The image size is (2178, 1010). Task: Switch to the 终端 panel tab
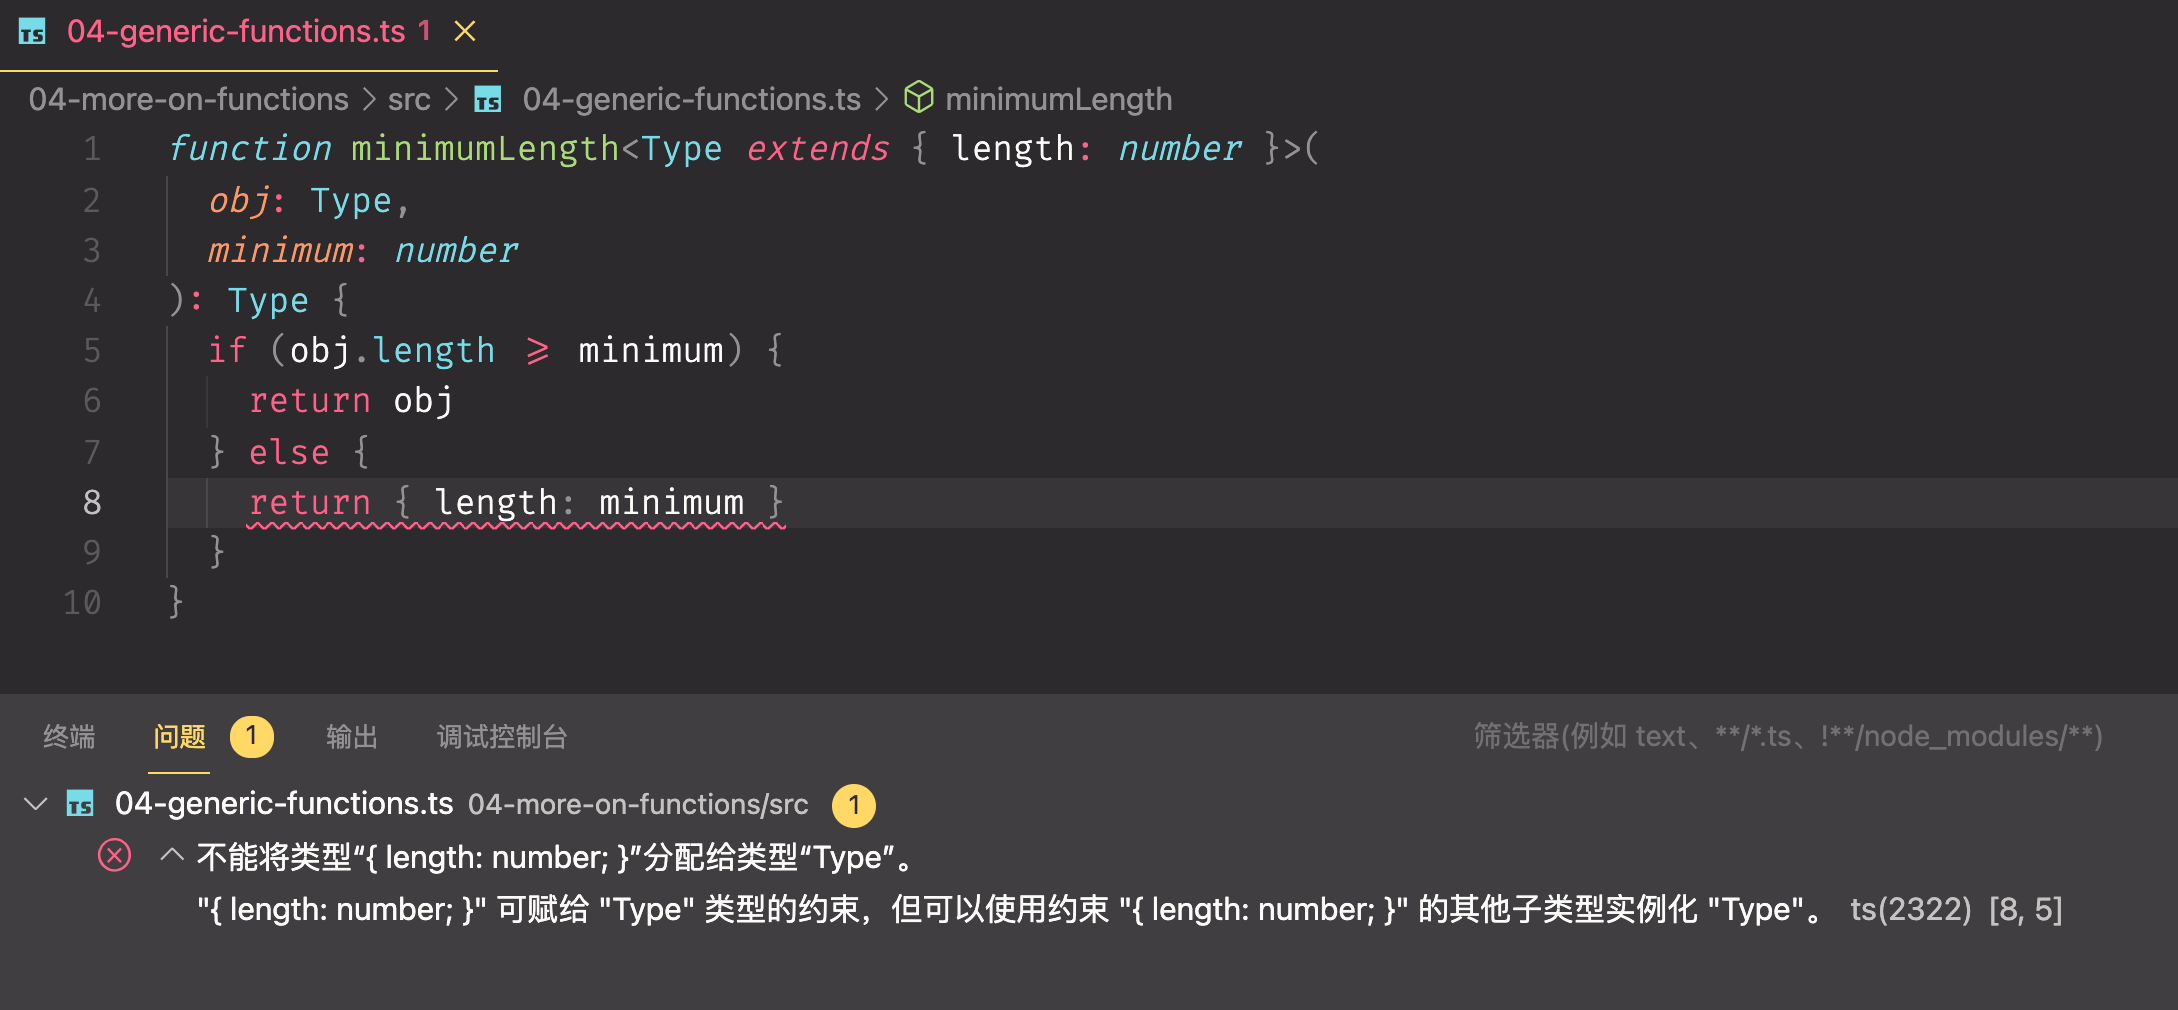[x=69, y=737]
